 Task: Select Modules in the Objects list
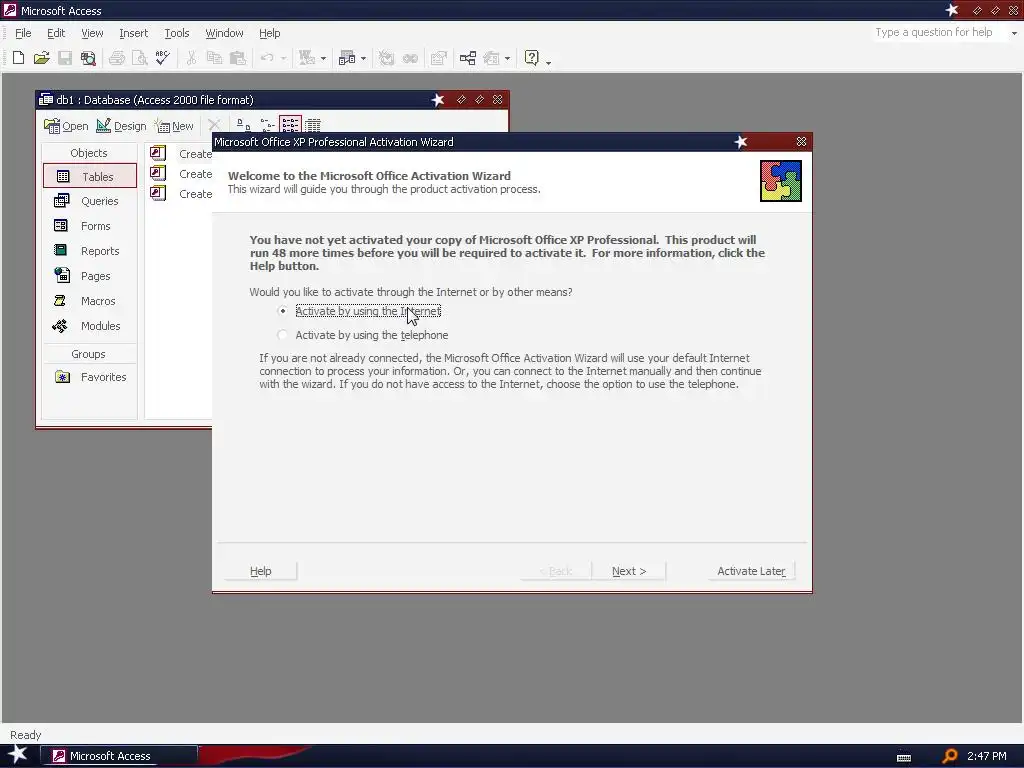[90, 326]
